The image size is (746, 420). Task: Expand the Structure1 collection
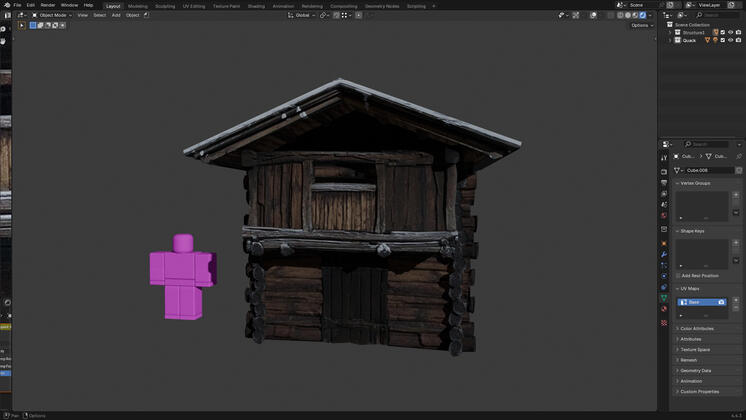[670, 32]
